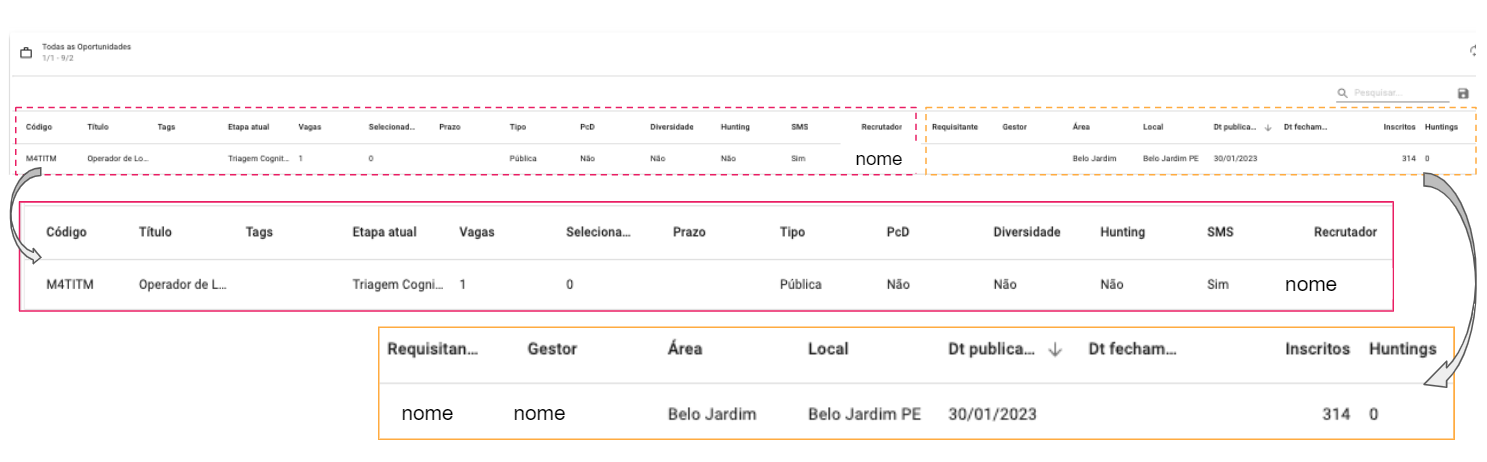Screen dimensions: 1487x462
Task: Click the 314 Inscritos value in the orange enlarged panel
Action: click(x=1334, y=414)
